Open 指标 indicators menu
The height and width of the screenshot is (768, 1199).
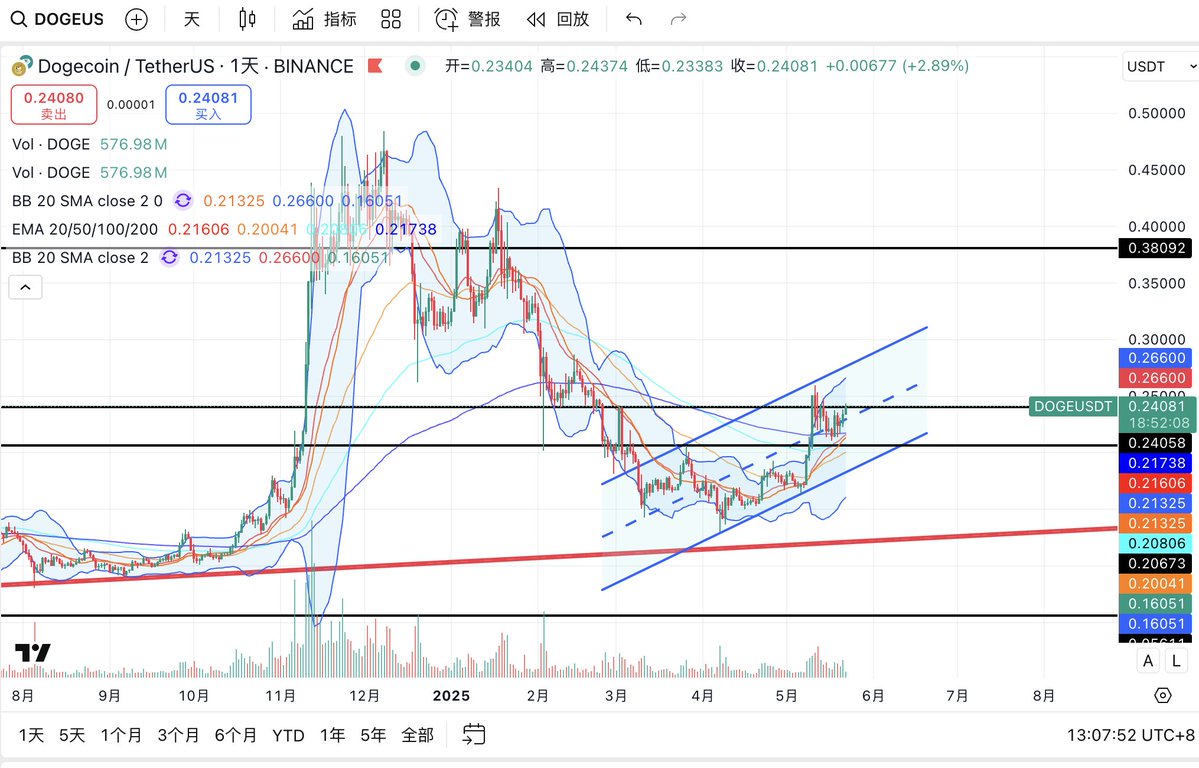pos(325,19)
